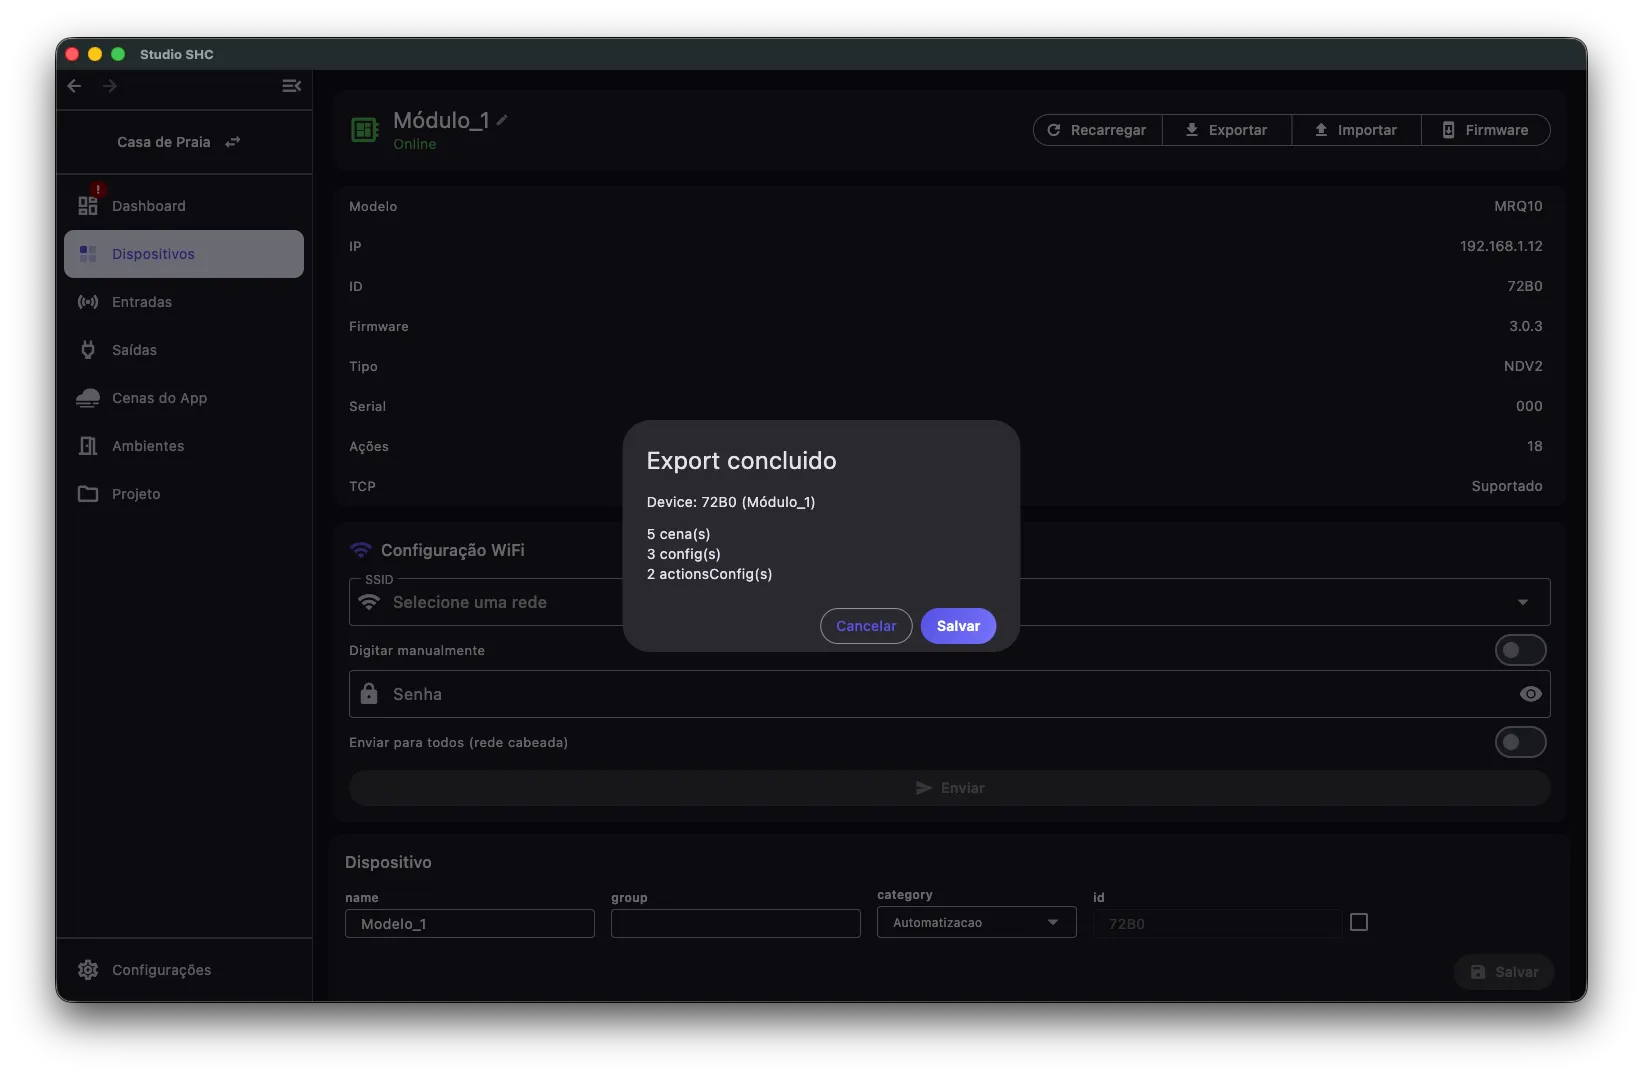
Task: Collapse the sidebar menu icon
Action: [291, 86]
